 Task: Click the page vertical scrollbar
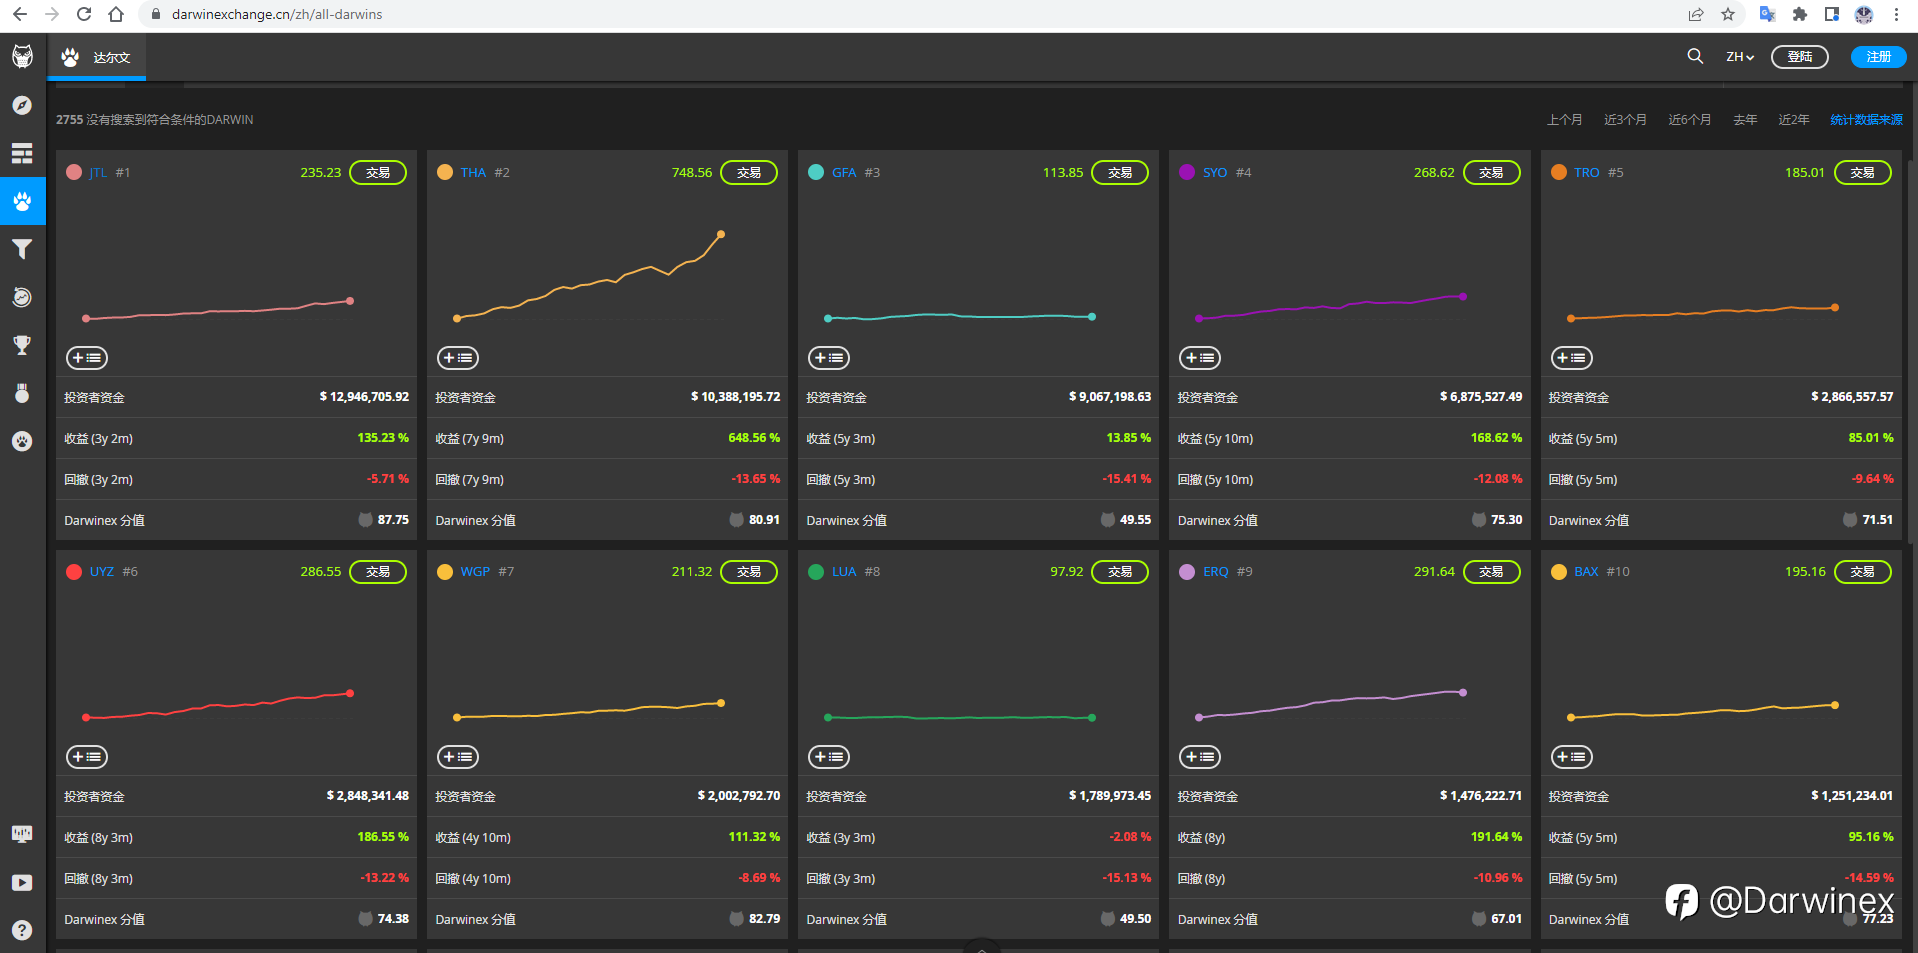(1912, 350)
